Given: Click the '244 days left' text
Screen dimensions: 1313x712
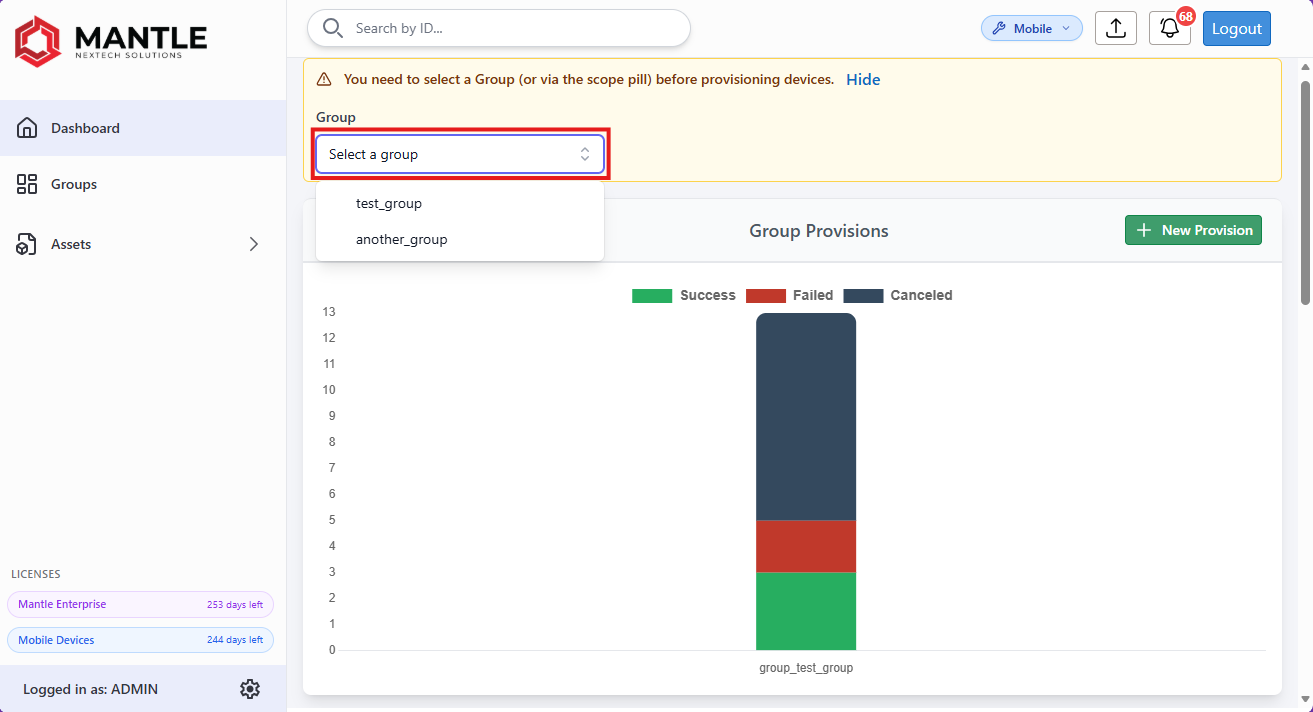Looking at the screenshot, I should coord(235,640).
